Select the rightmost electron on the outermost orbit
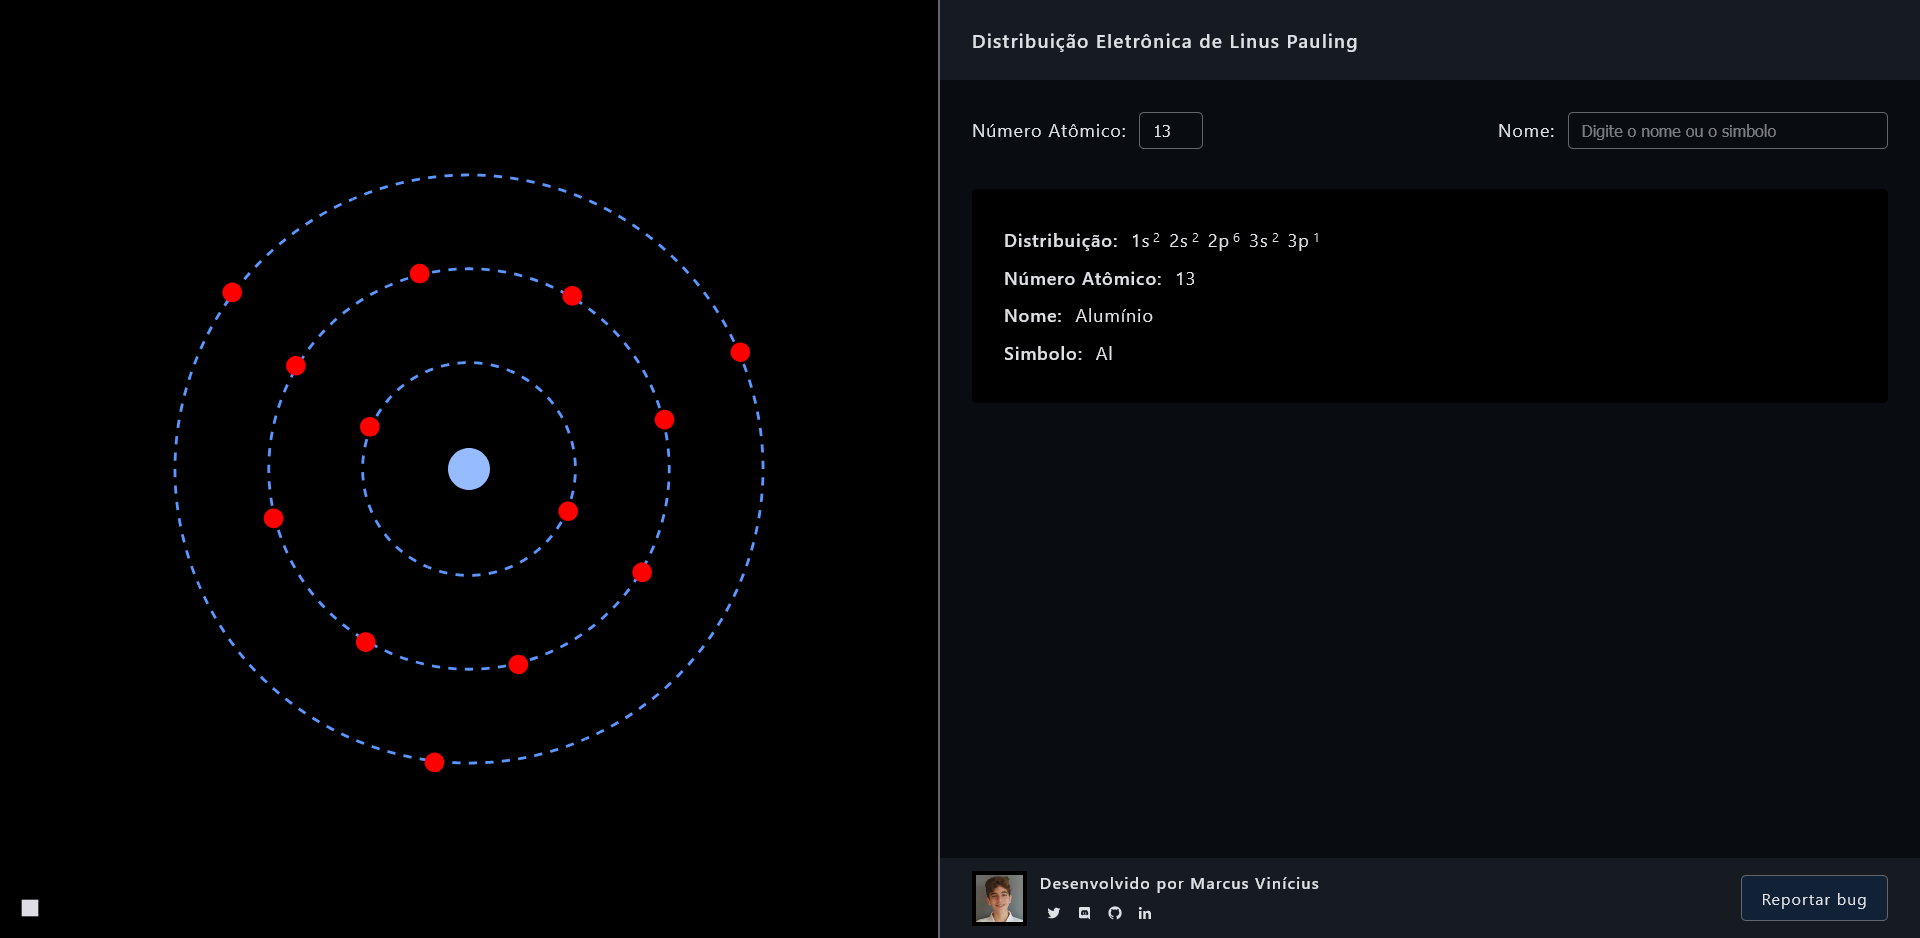The height and width of the screenshot is (938, 1920). point(740,352)
